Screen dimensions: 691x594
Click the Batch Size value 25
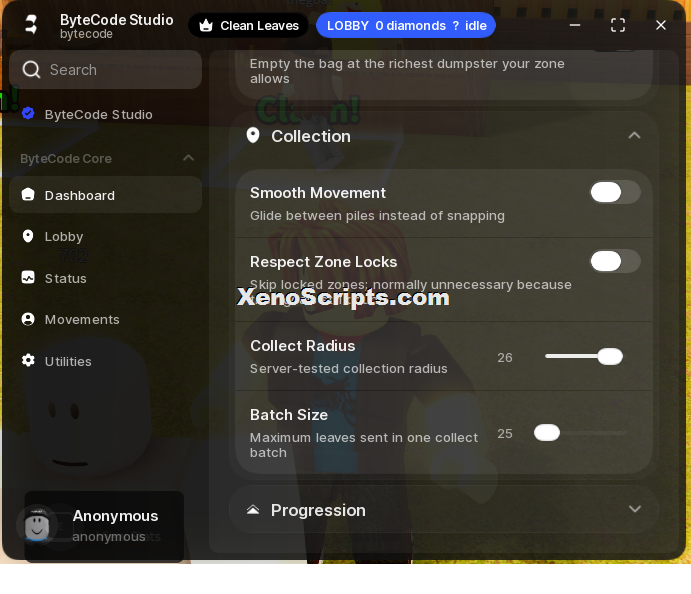(505, 434)
